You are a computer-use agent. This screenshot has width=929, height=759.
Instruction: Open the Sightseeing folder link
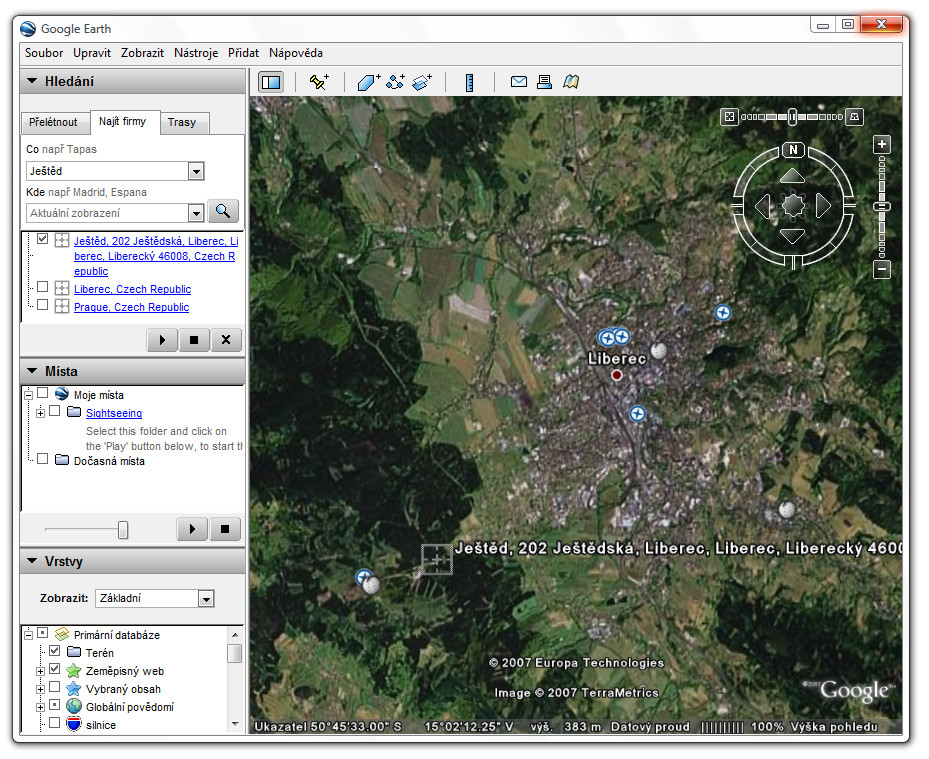114,413
